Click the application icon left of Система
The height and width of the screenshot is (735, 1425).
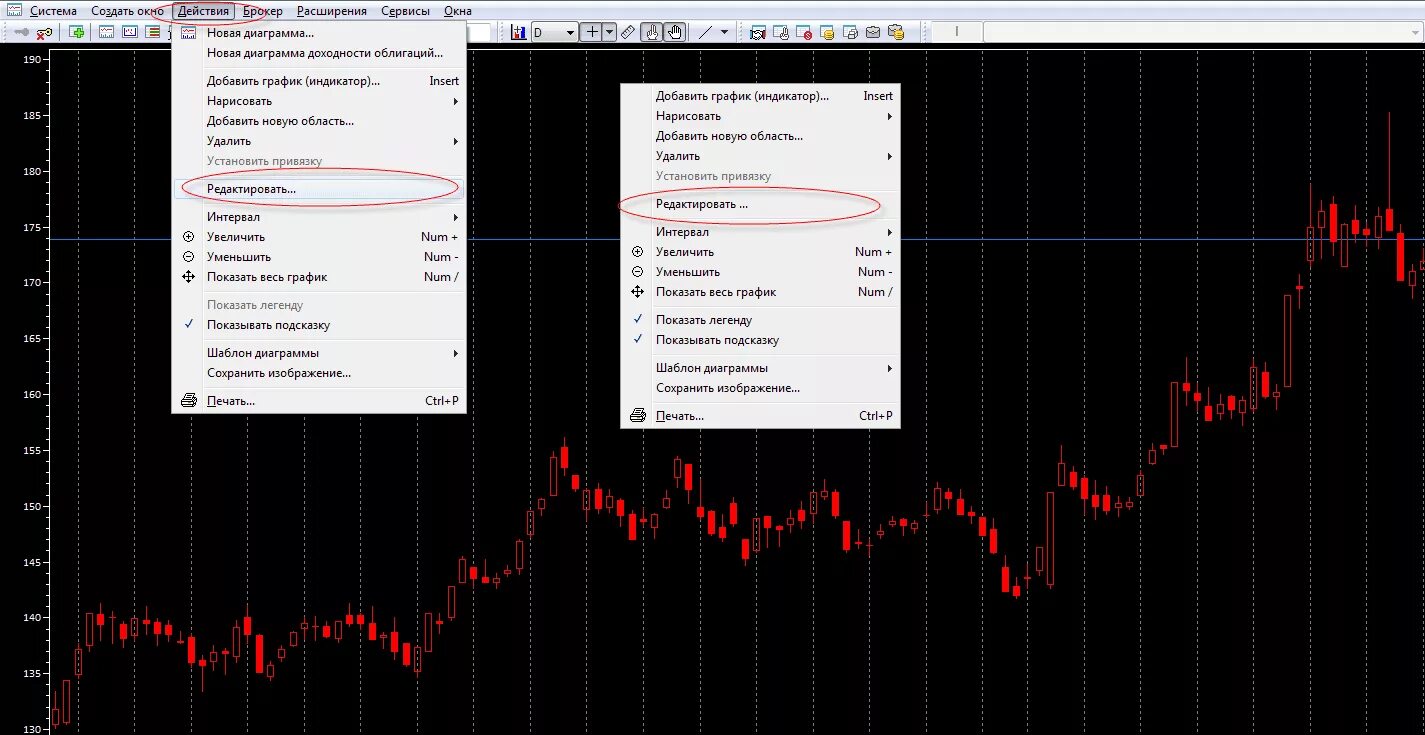pyautogui.click(x=14, y=11)
